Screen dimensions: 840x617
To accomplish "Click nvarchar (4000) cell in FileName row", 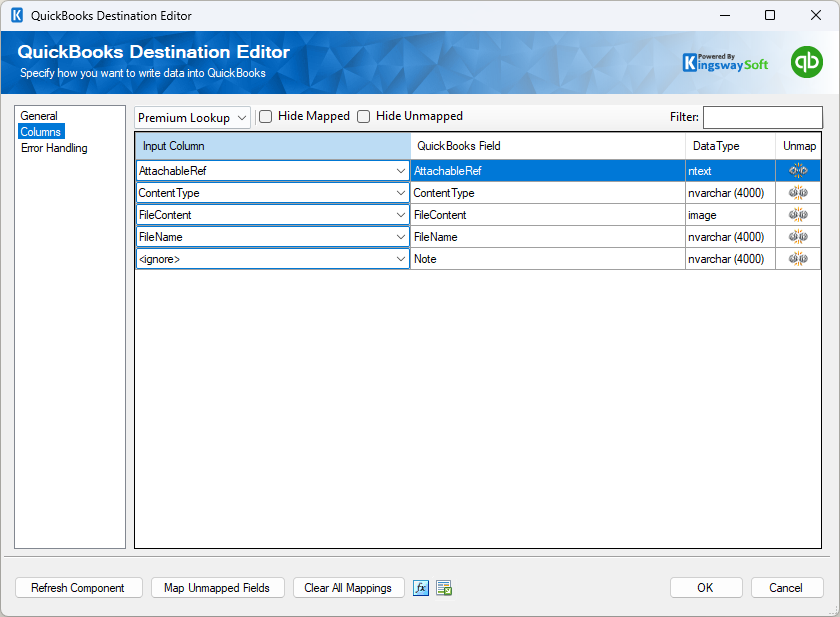I will 730,237.
